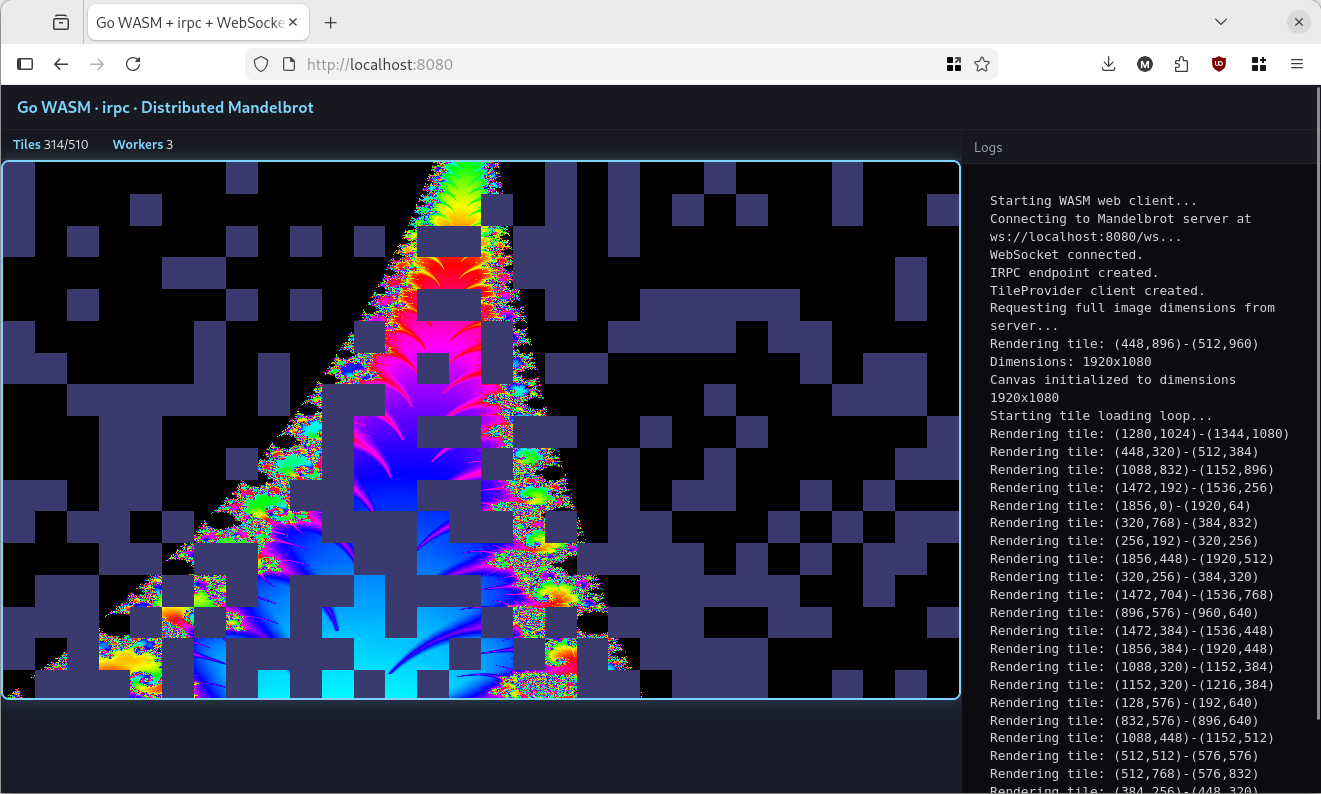Reload the current page

point(133,64)
